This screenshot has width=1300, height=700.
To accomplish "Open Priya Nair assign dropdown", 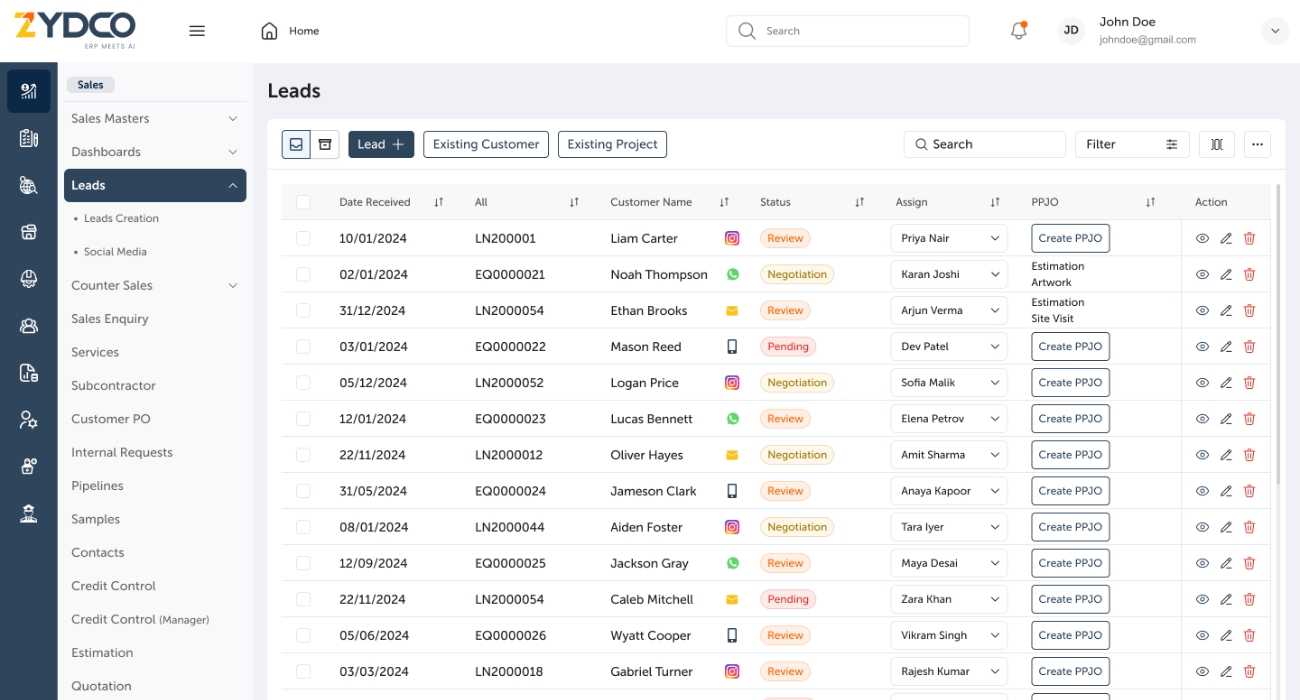I will 948,239.
